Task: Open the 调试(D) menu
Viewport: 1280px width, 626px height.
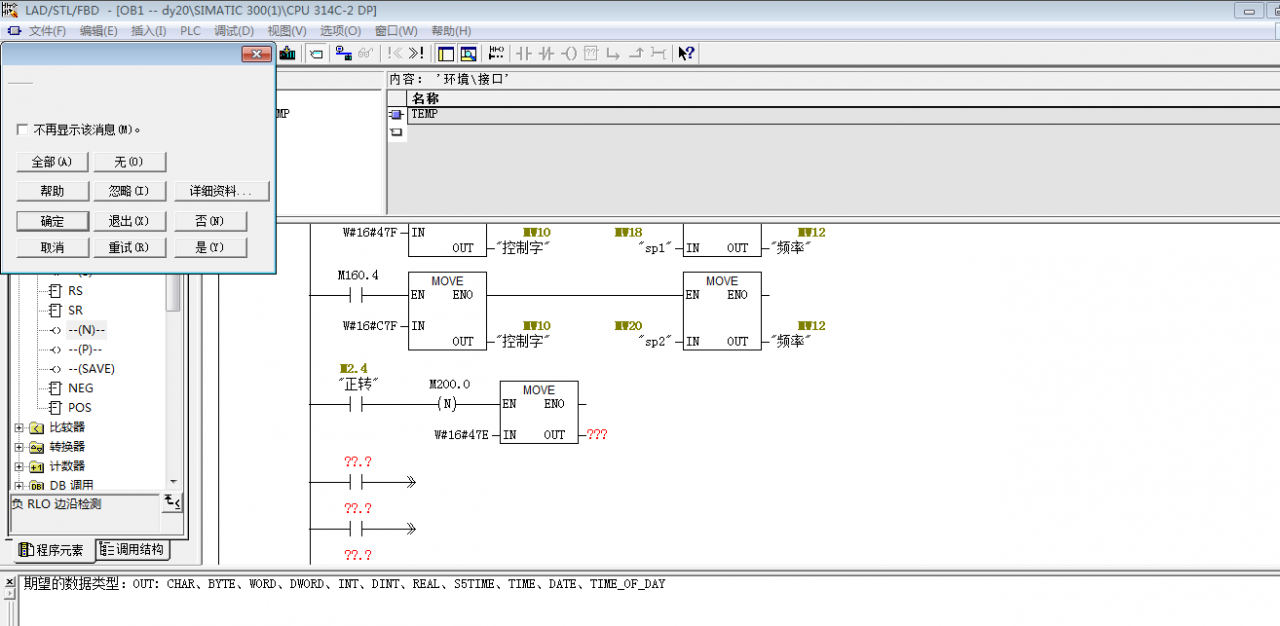Action: click(234, 31)
